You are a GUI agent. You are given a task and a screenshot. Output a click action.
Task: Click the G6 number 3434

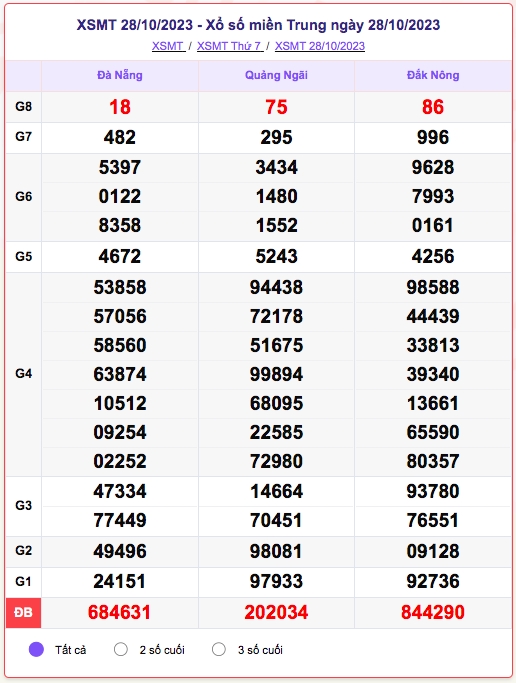tap(276, 168)
